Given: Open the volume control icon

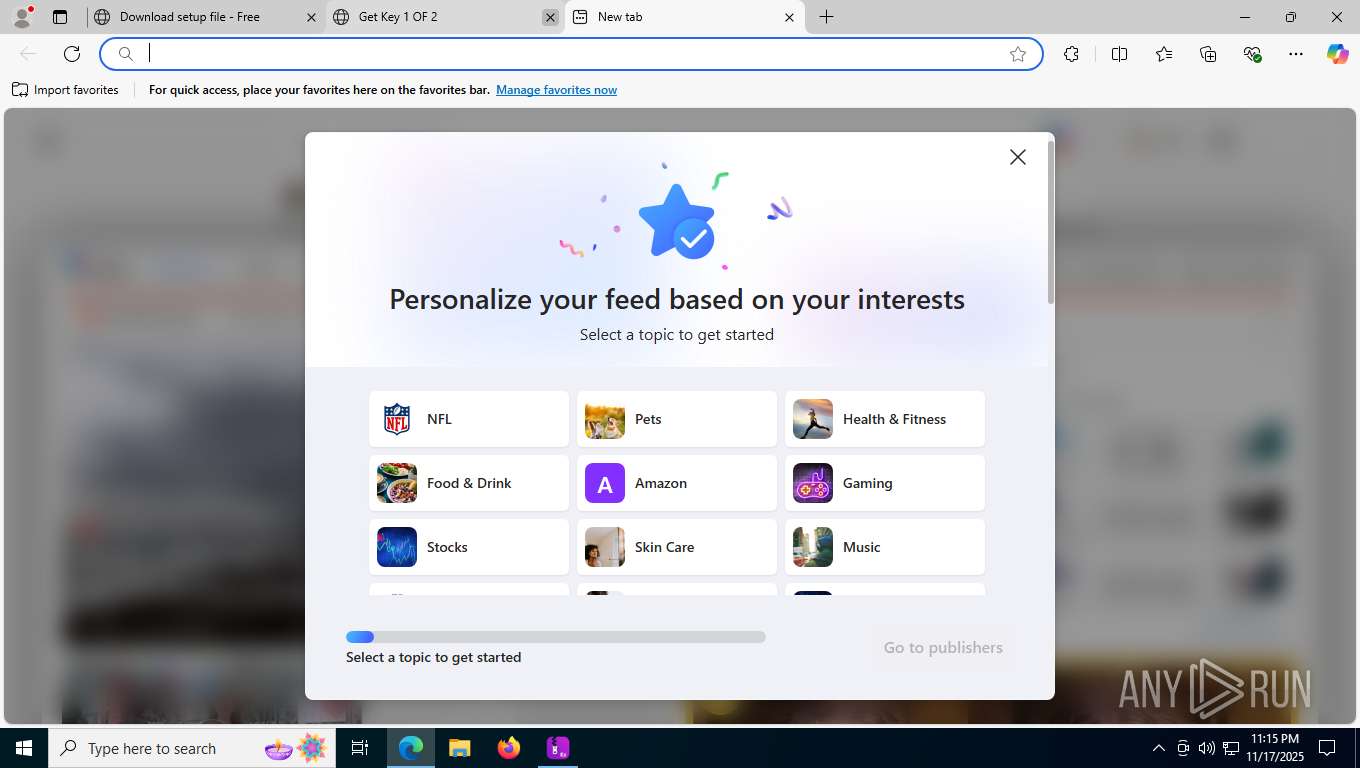Looking at the screenshot, I should click(1207, 748).
